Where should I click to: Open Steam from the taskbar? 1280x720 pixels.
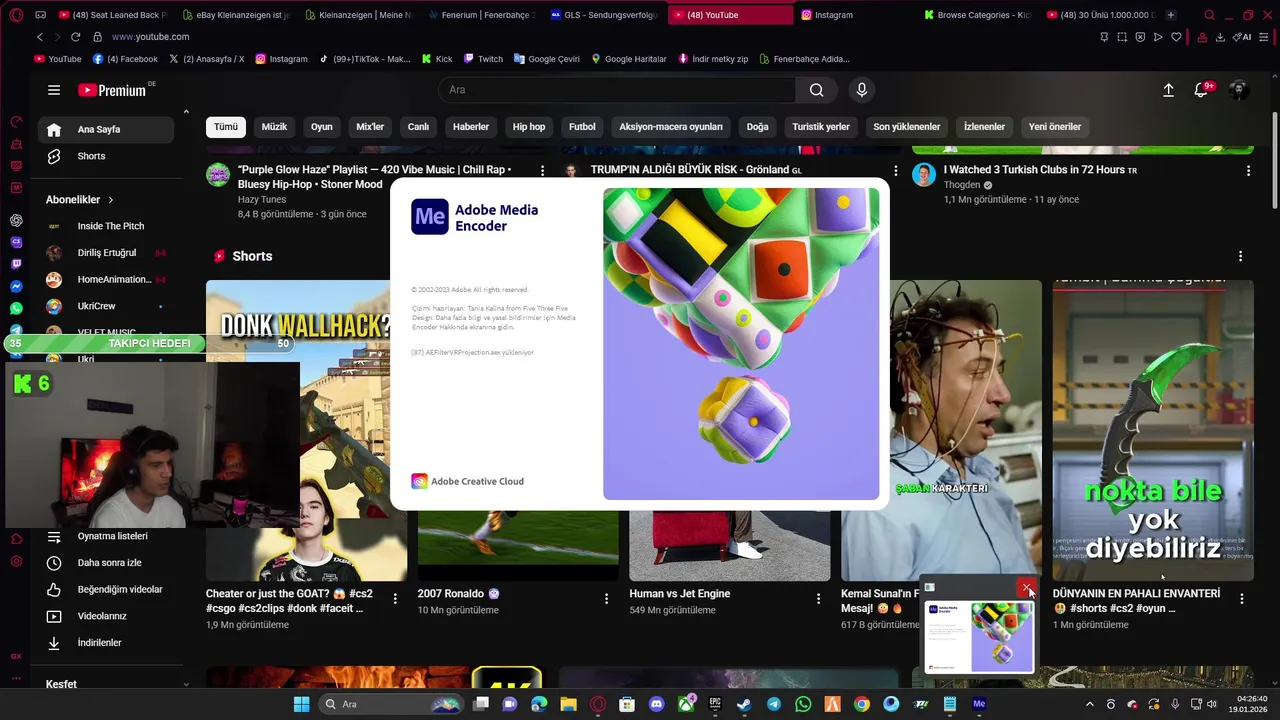[x=744, y=704]
